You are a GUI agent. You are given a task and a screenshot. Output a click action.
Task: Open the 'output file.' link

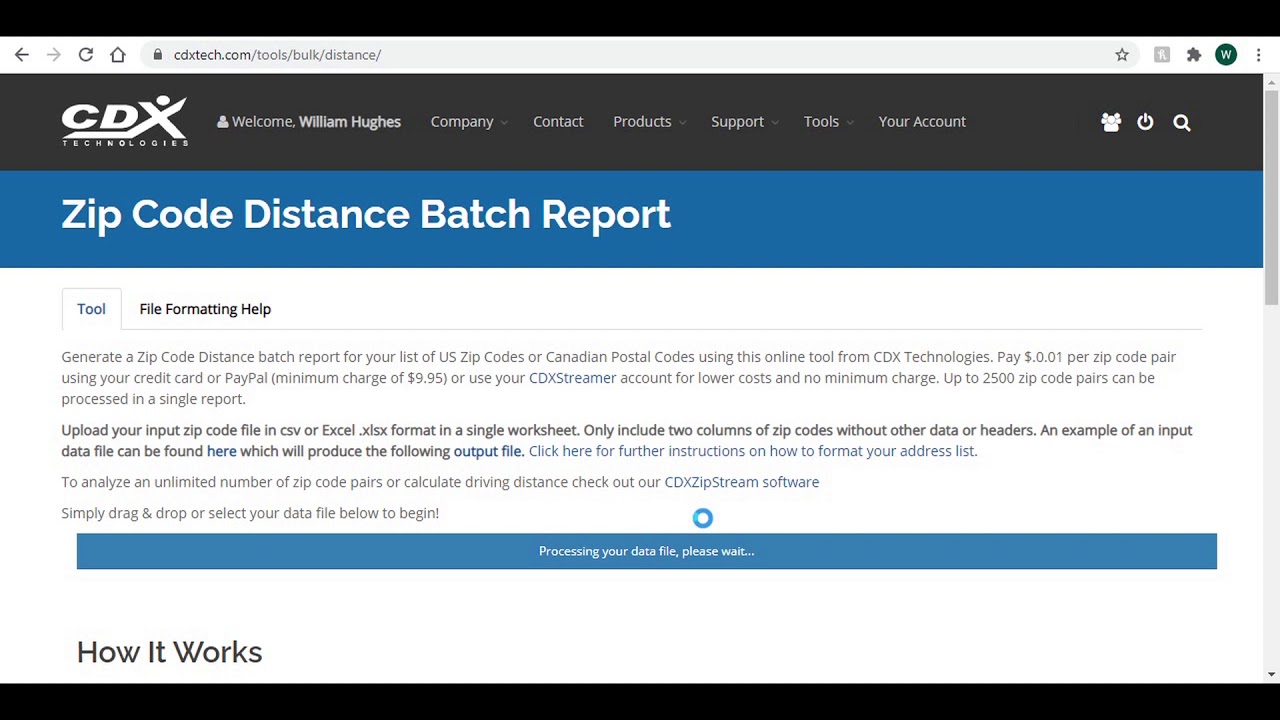pyautogui.click(x=489, y=451)
